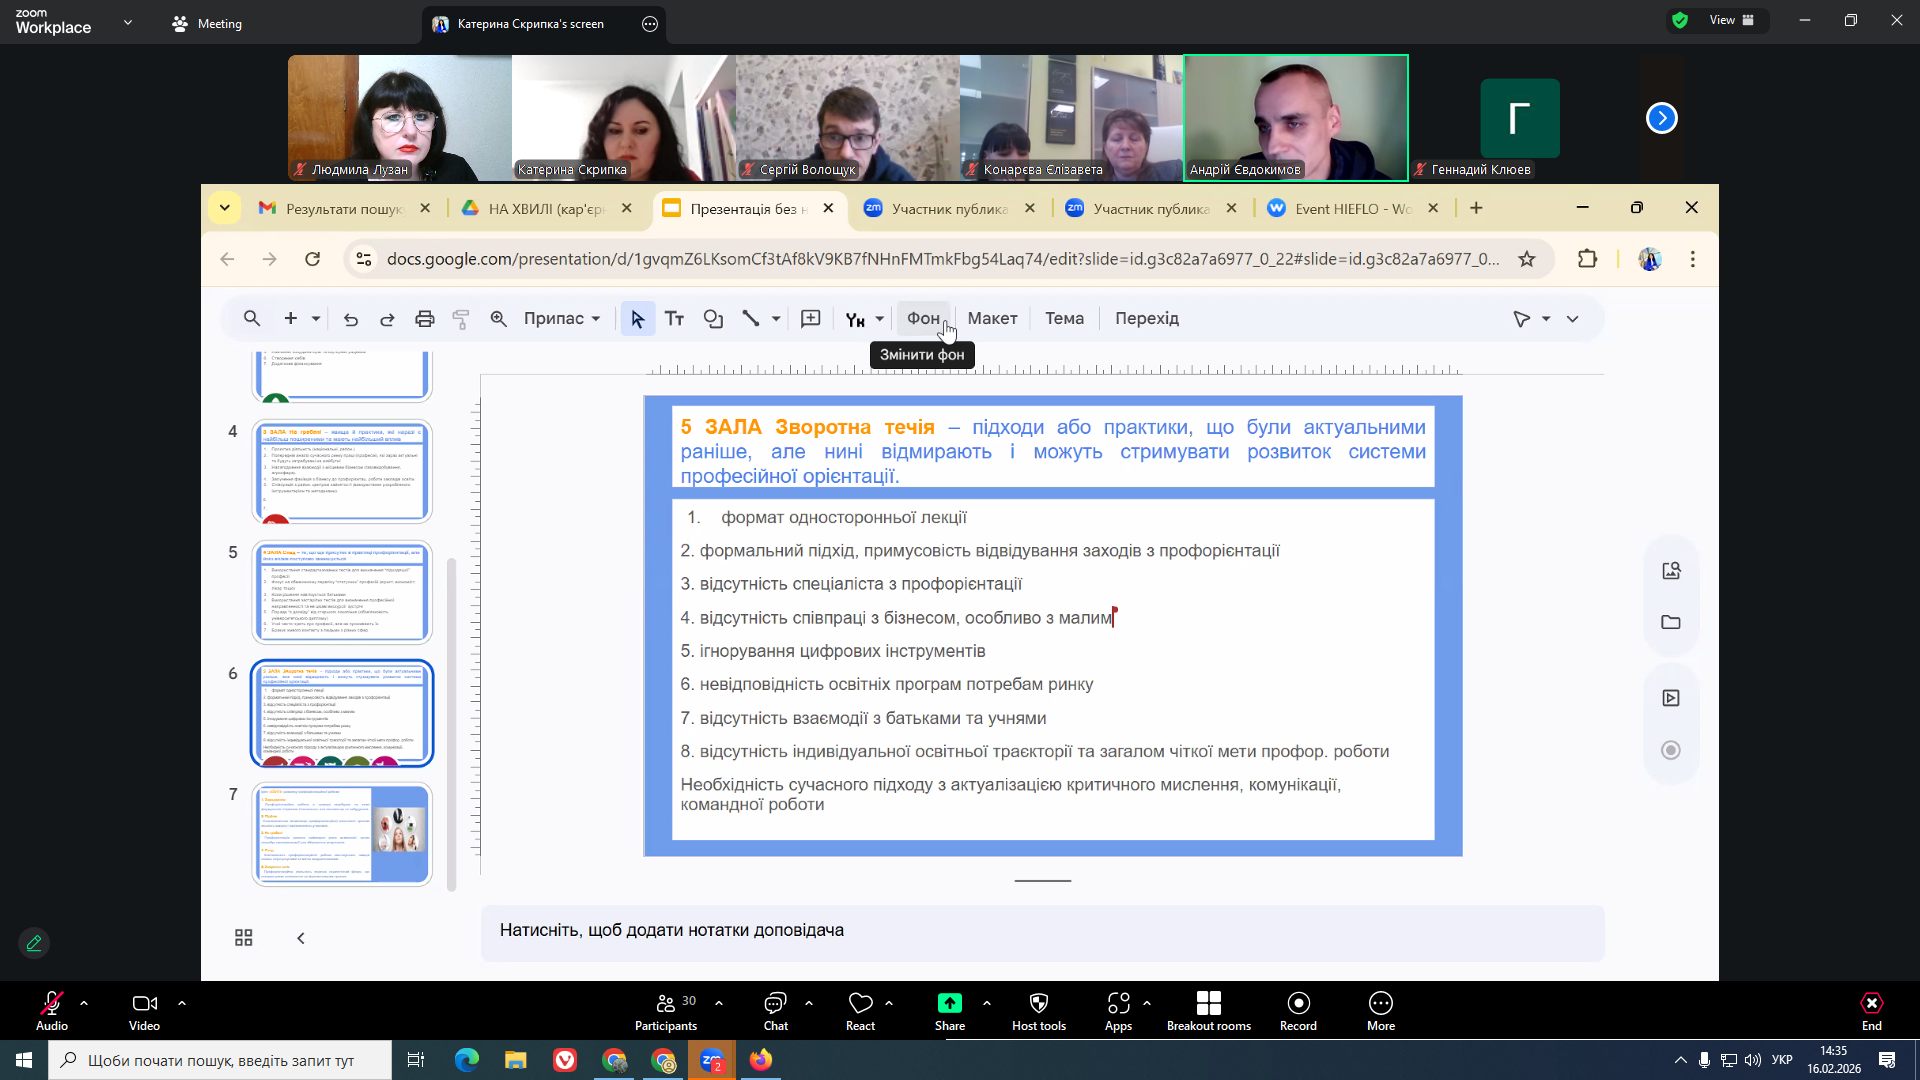Open the Breakout rooms icon
This screenshot has height=1080, width=1920.
1208,1003
